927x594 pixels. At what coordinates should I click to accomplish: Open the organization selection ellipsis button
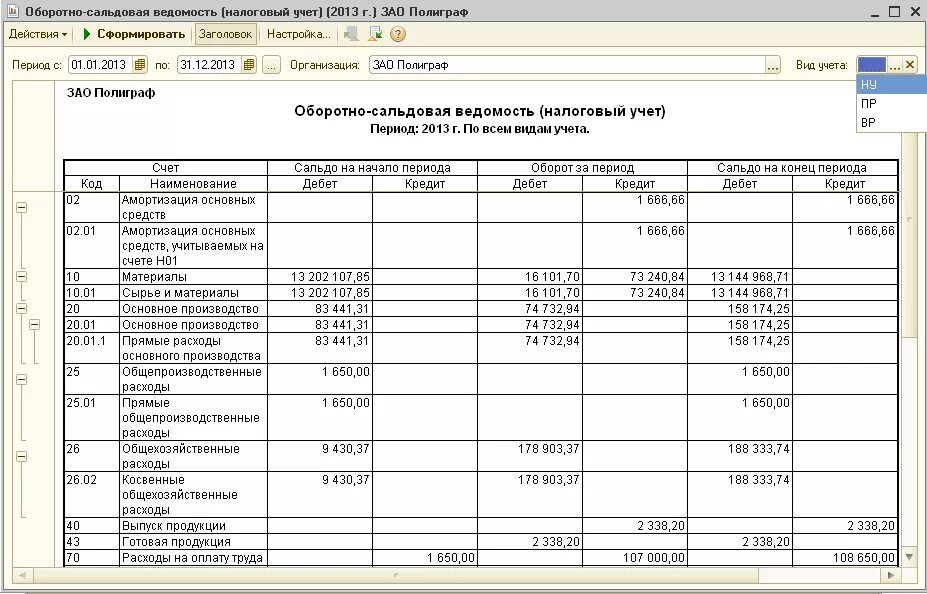click(773, 65)
